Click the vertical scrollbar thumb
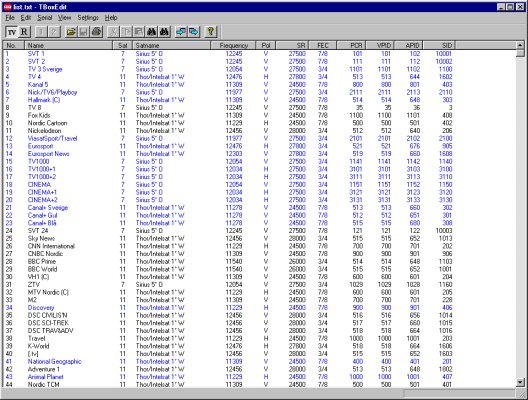Viewport: 528px width, 400px height. pos(520,53)
